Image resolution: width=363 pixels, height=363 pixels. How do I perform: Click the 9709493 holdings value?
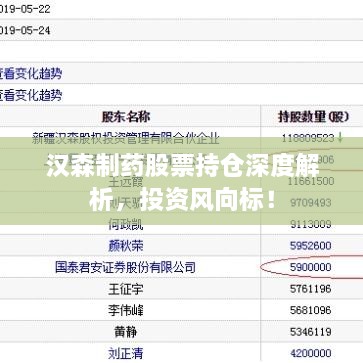pos(311,203)
